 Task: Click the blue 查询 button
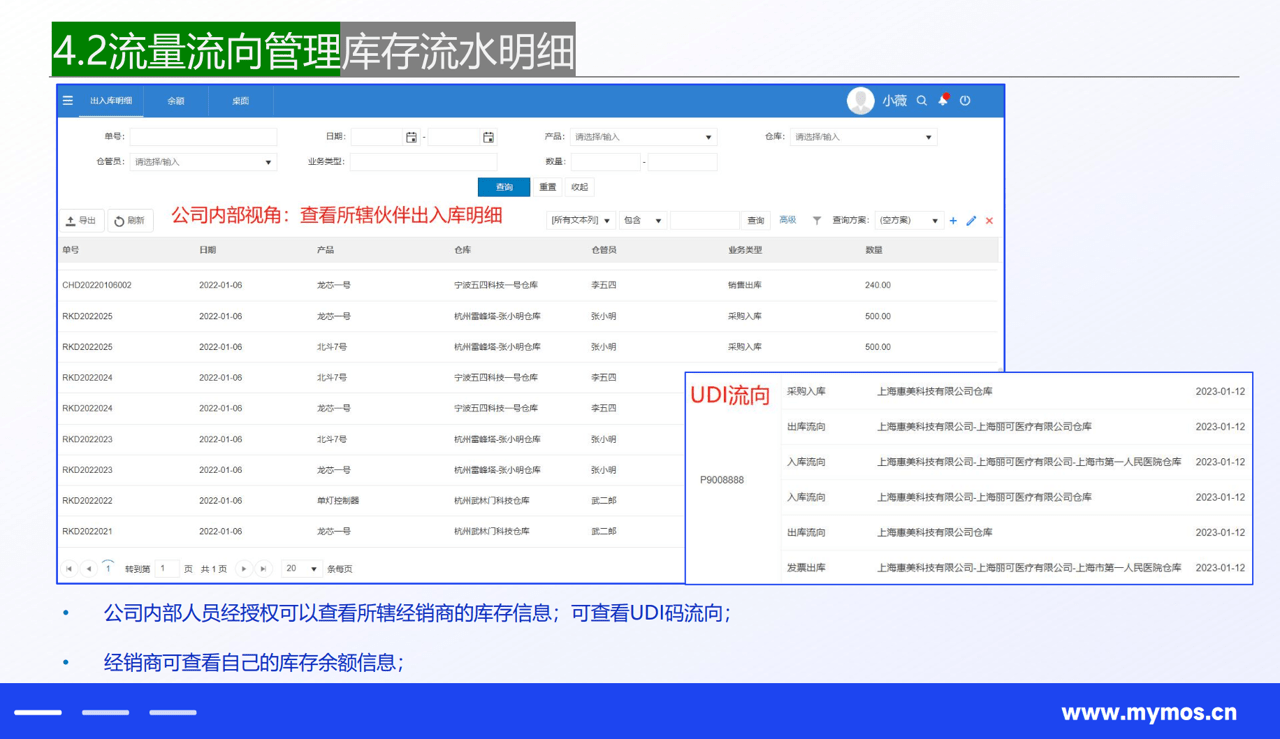(x=504, y=187)
